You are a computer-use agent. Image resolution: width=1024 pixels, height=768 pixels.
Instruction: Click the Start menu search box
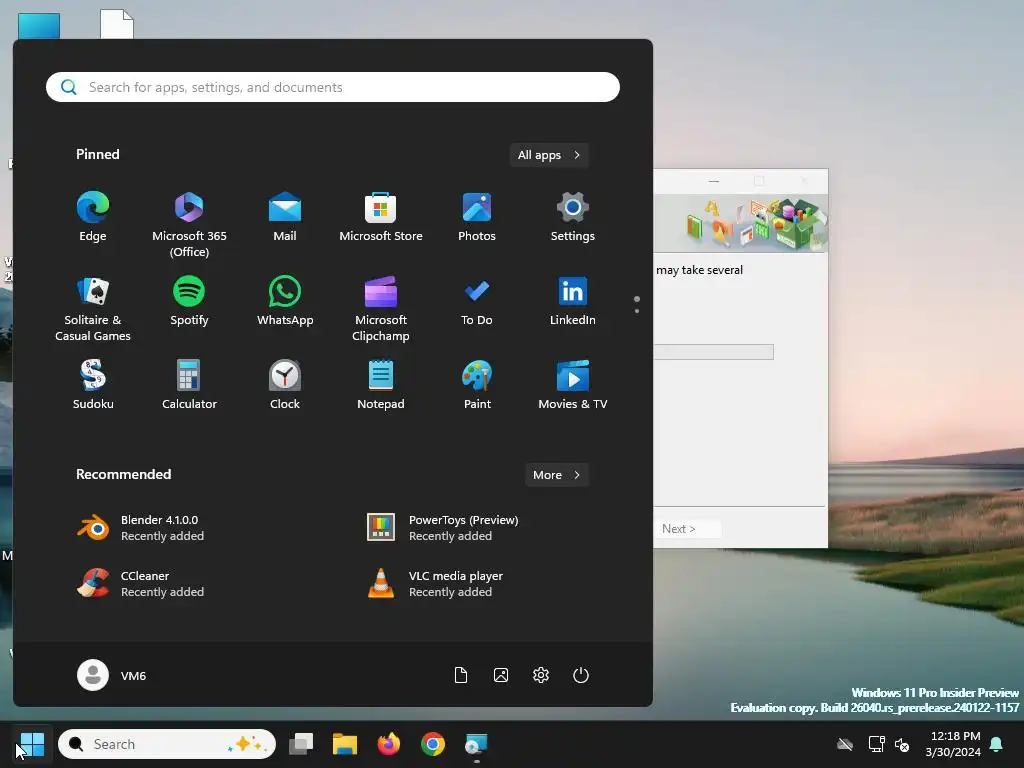tap(333, 88)
